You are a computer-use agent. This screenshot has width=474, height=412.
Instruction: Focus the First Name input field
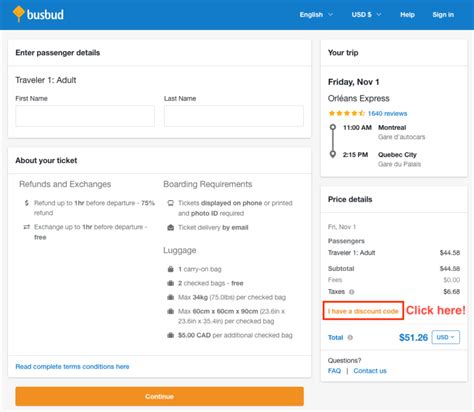[85, 116]
